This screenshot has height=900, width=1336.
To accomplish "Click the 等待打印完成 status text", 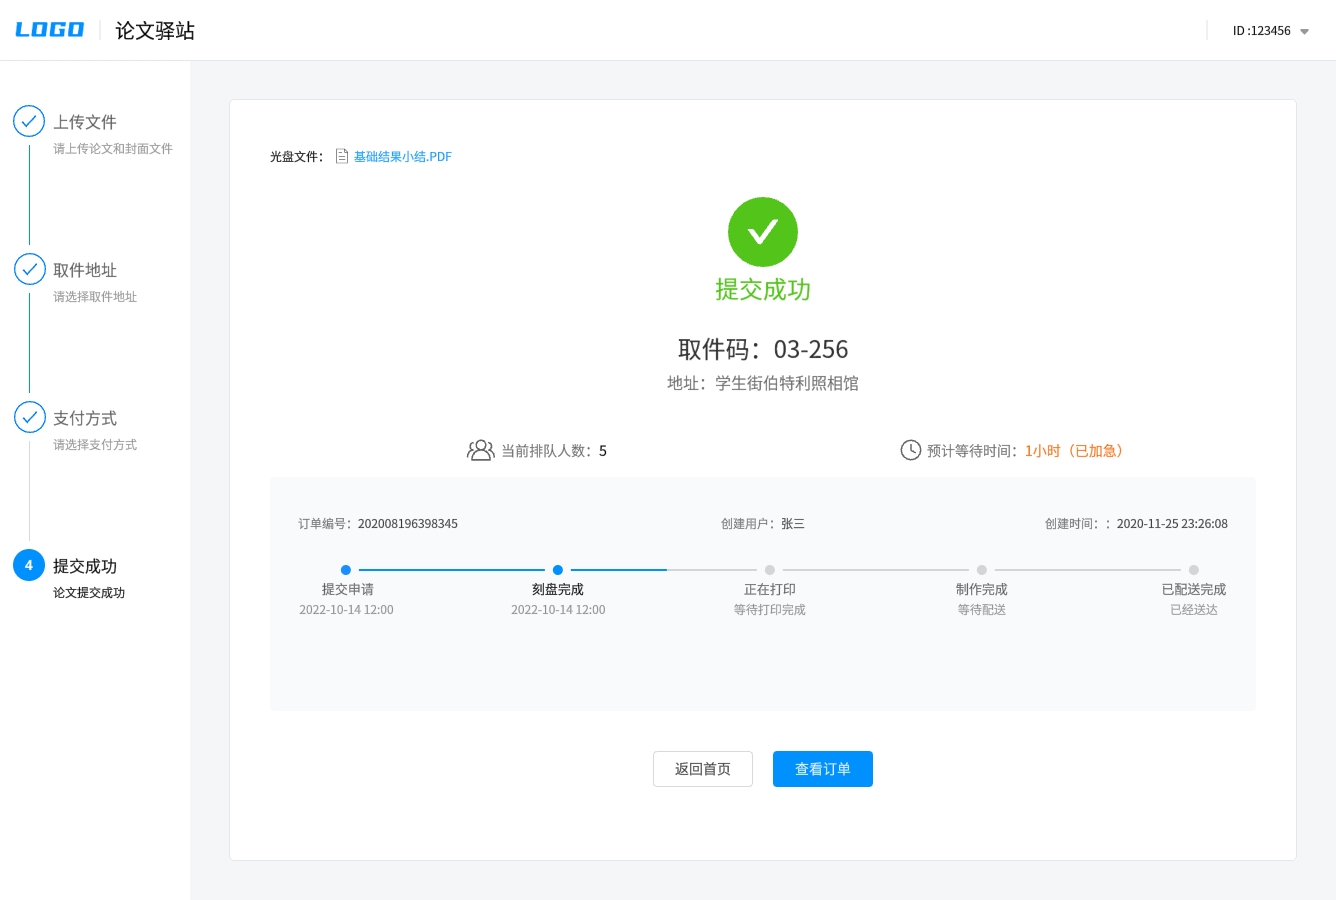I will (770, 610).
